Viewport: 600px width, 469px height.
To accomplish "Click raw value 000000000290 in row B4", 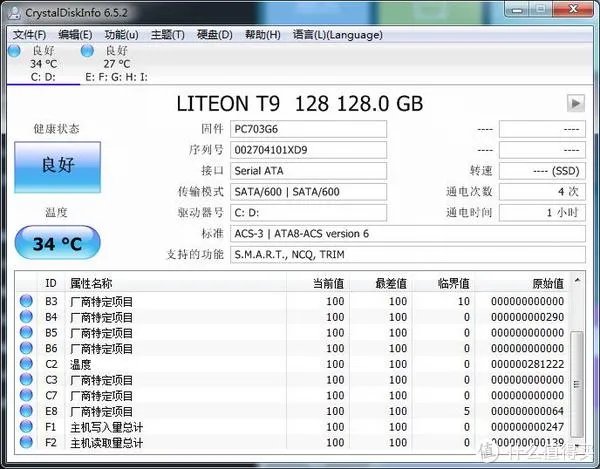I will pos(528,317).
